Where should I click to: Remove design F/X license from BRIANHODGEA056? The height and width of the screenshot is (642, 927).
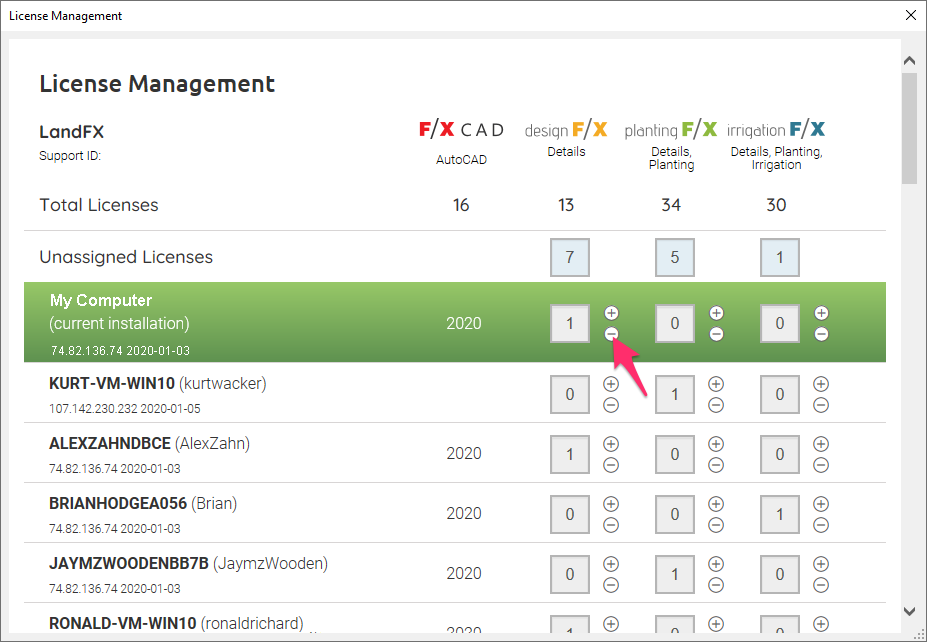pos(611,525)
